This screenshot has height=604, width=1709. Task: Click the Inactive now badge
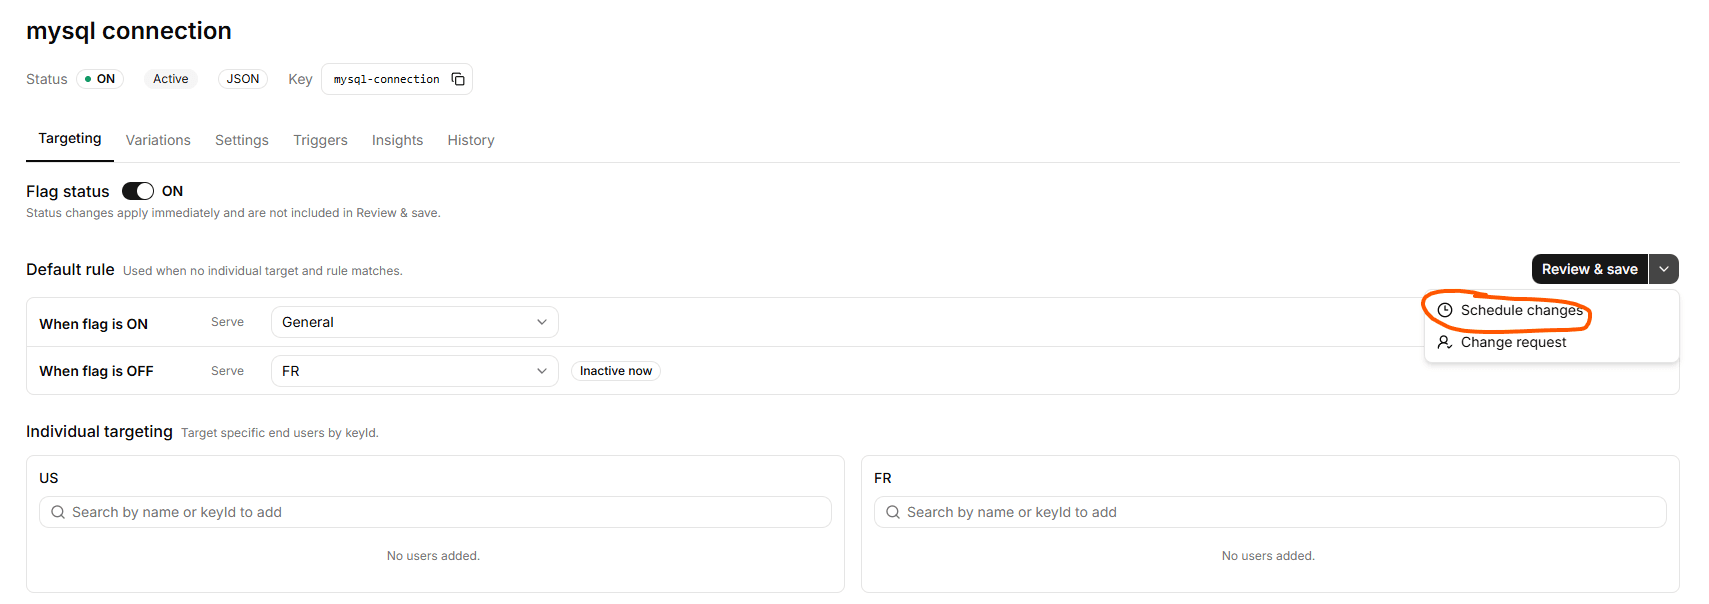[x=616, y=371]
